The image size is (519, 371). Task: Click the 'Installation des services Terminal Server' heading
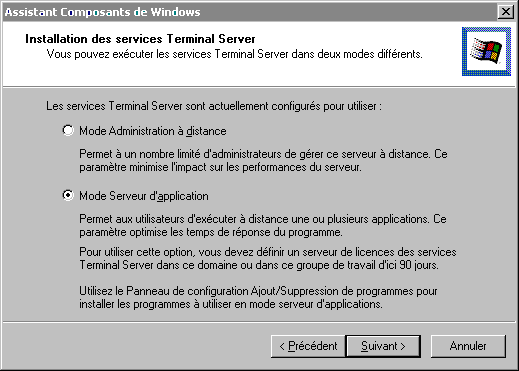[140, 39]
